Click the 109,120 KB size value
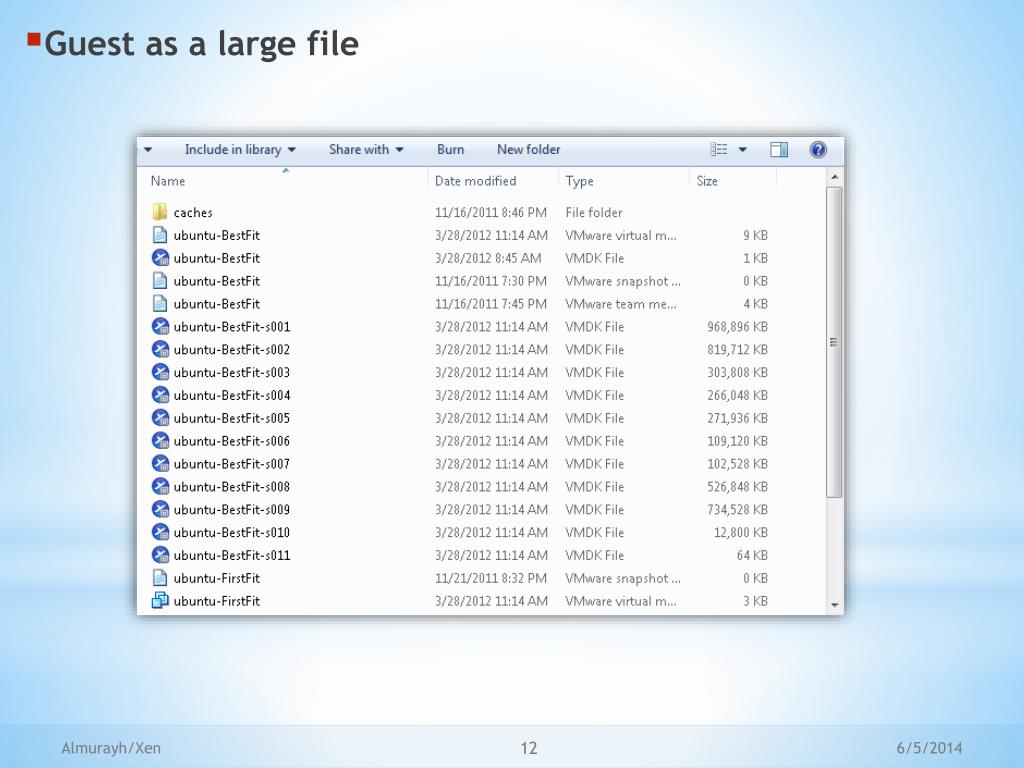 [x=737, y=441]
